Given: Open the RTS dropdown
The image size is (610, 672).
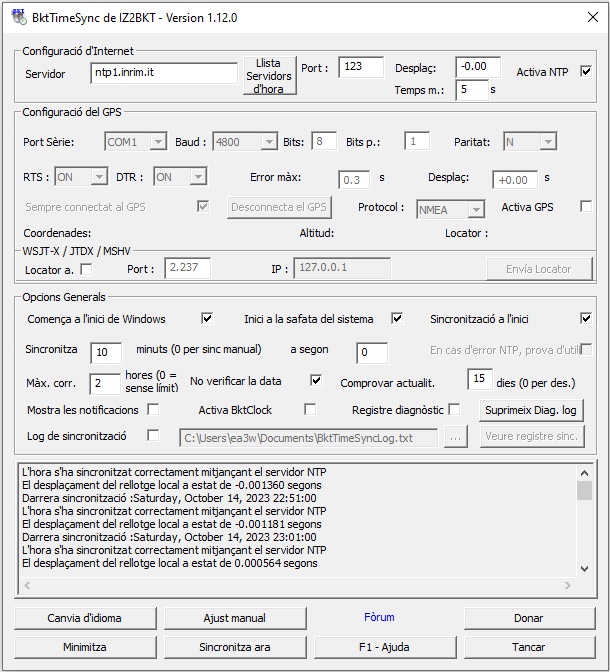Looking at the screenshot, I should 99,177.
